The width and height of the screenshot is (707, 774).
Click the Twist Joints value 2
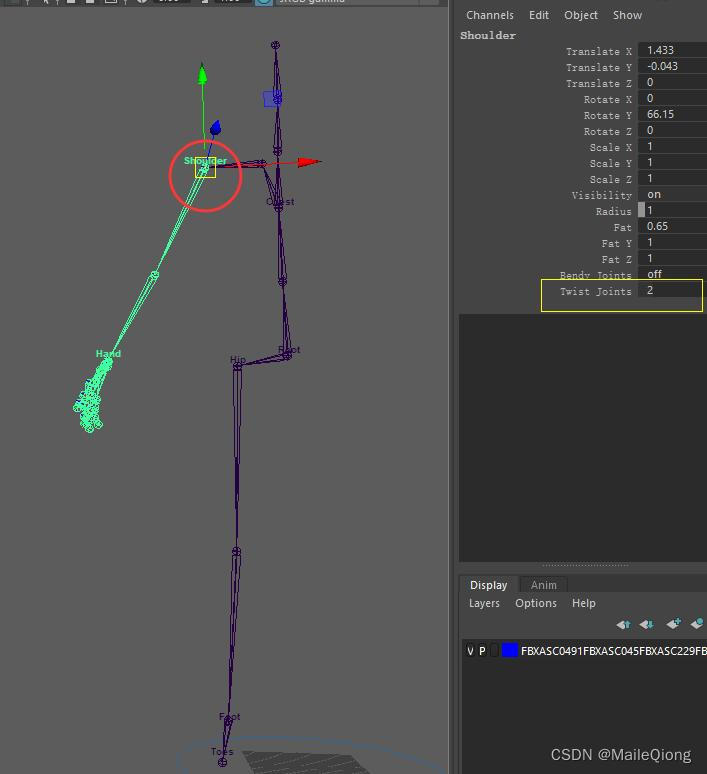tap(672, 290)
